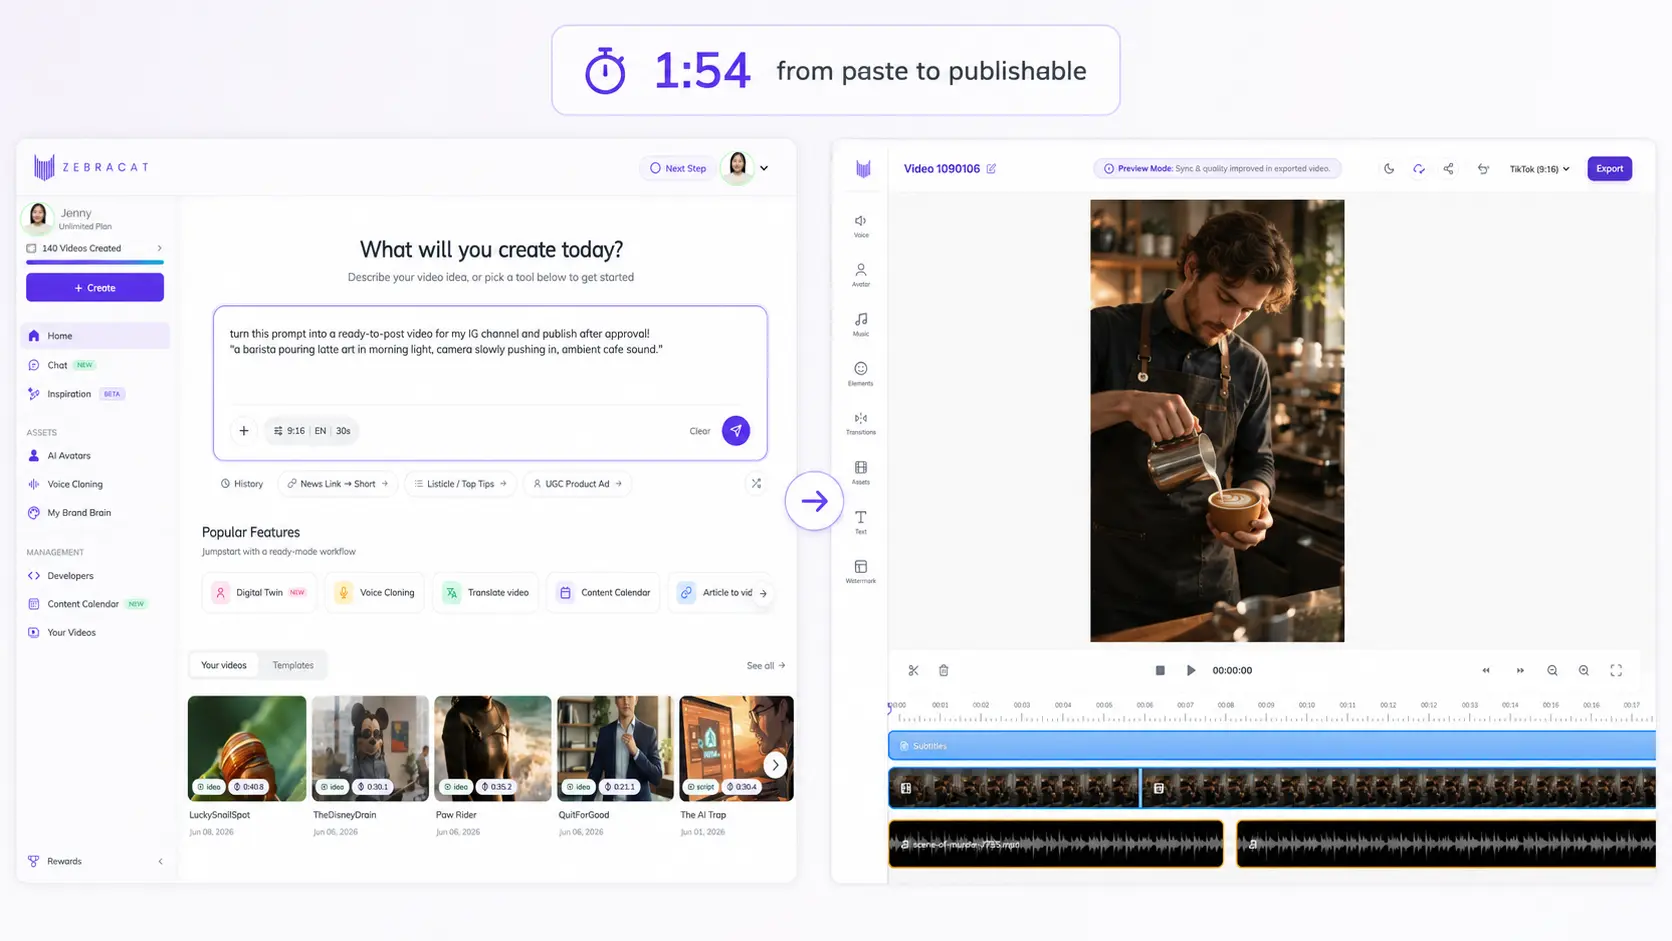Toggle fullscreen preview
Screen dimensions: 1672x941
click(1616, 670)
